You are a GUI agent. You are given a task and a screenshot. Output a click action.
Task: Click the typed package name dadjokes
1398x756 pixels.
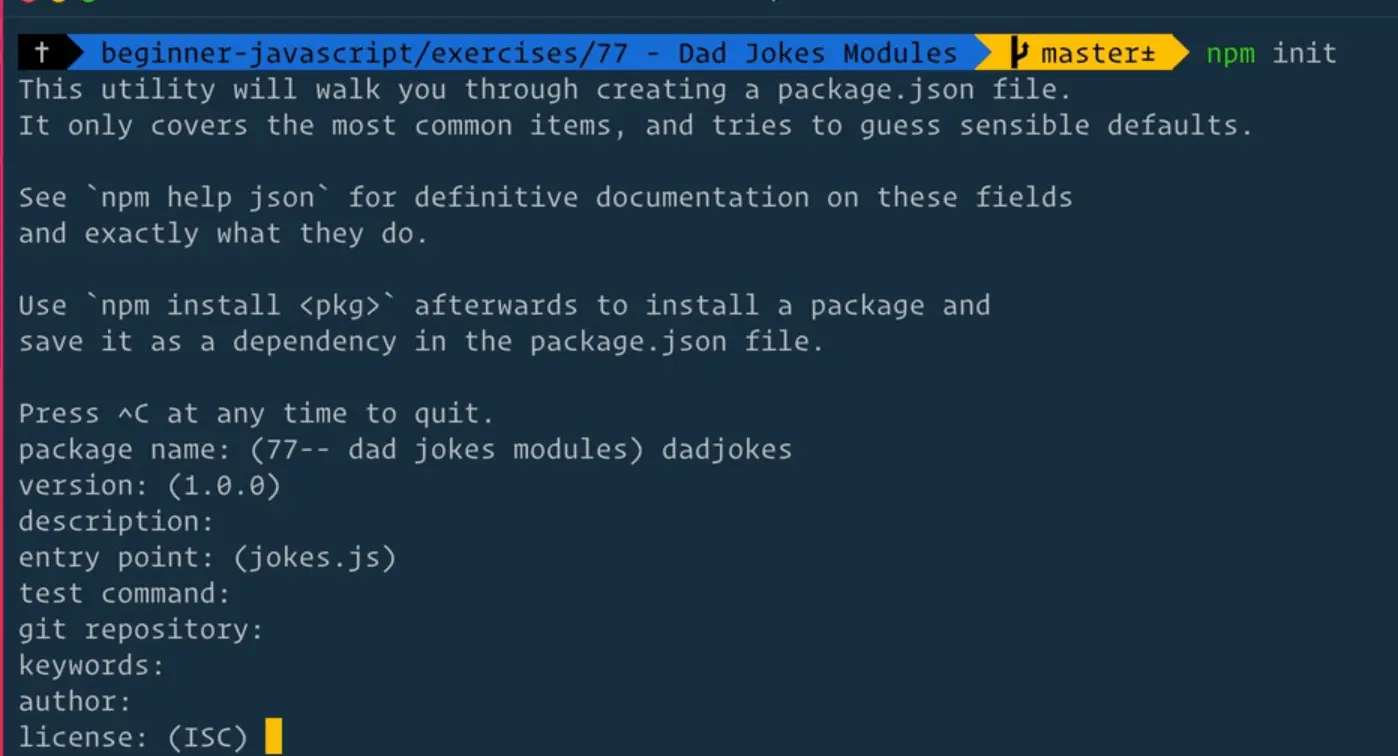pyautogui.click(x=727, y=449)
